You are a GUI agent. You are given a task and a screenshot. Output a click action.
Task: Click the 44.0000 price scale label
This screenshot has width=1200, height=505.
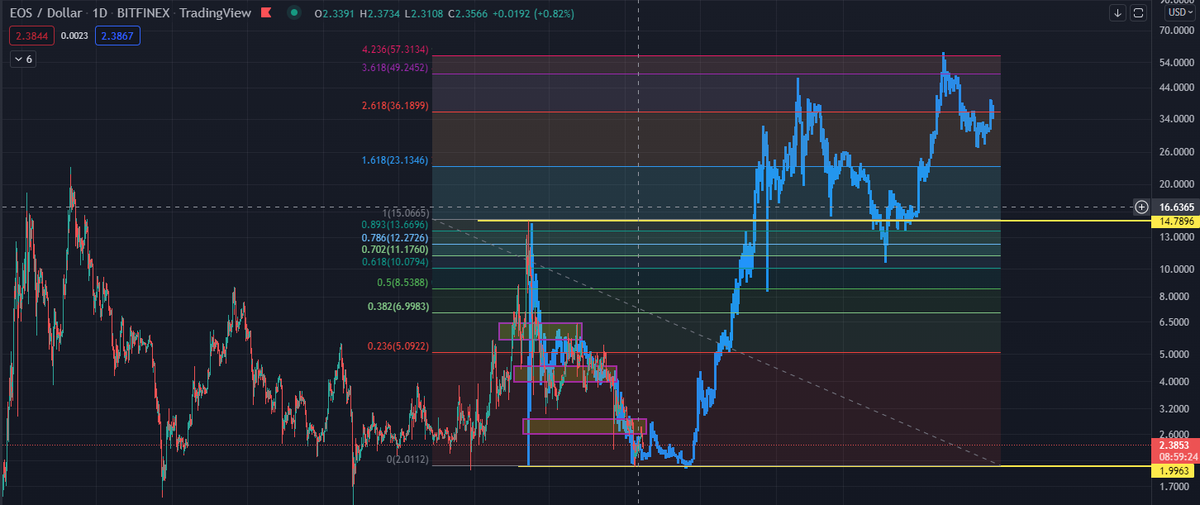pos(1176,88)
